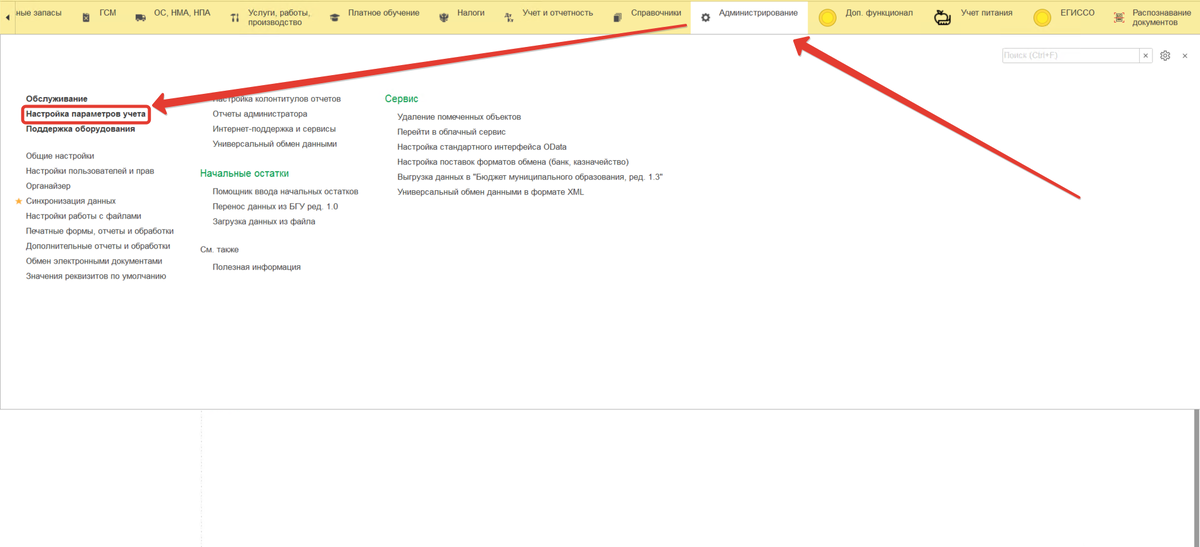This screenshot has height=547, width=1200.
Task: Open Перенос данных из БГУ ред. 1.0
Action: point(275,206)
